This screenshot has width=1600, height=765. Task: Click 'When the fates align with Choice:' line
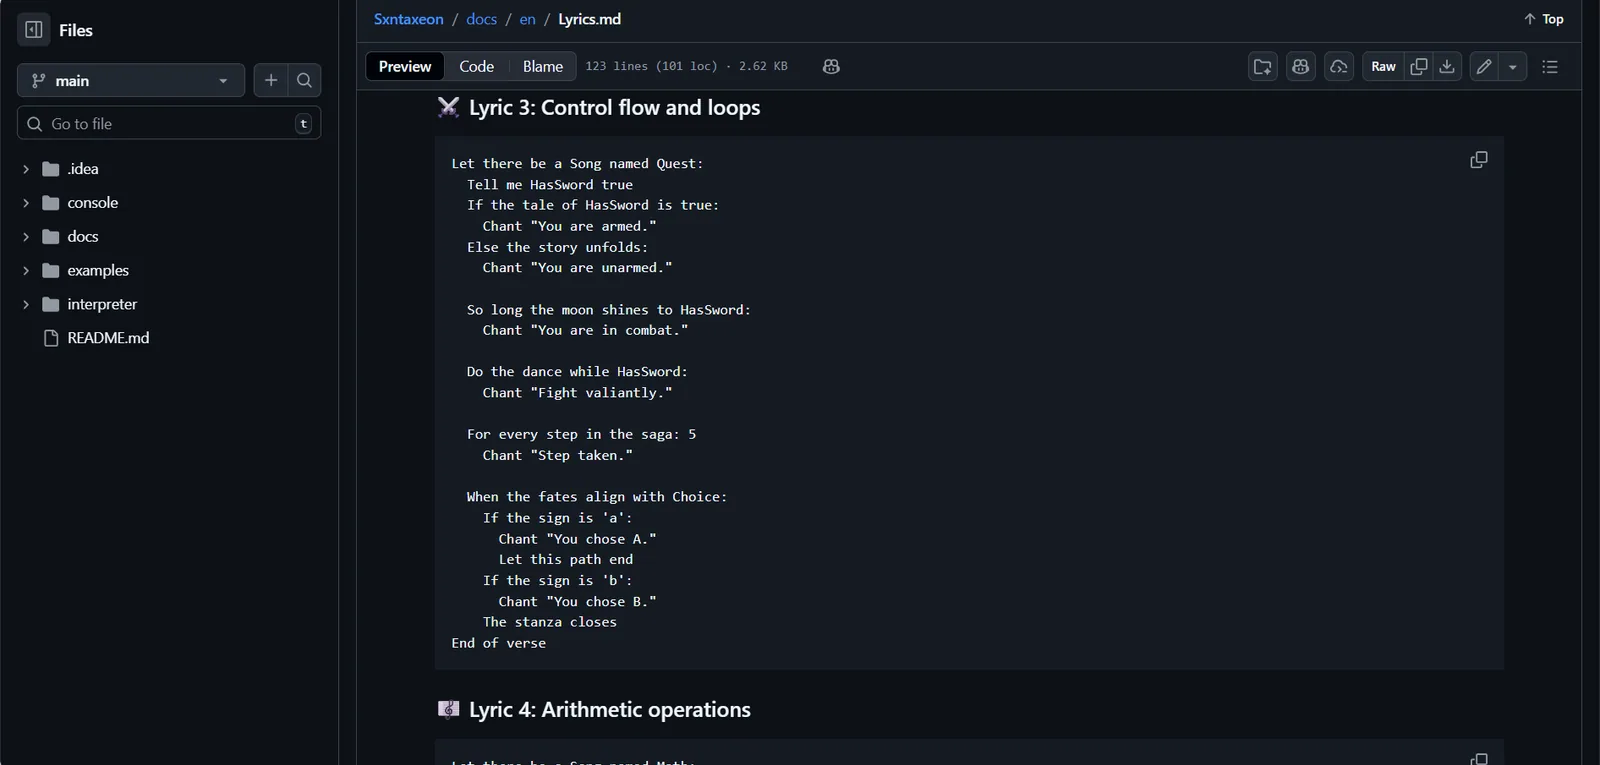pyautogui.click(x=597, y=497)
